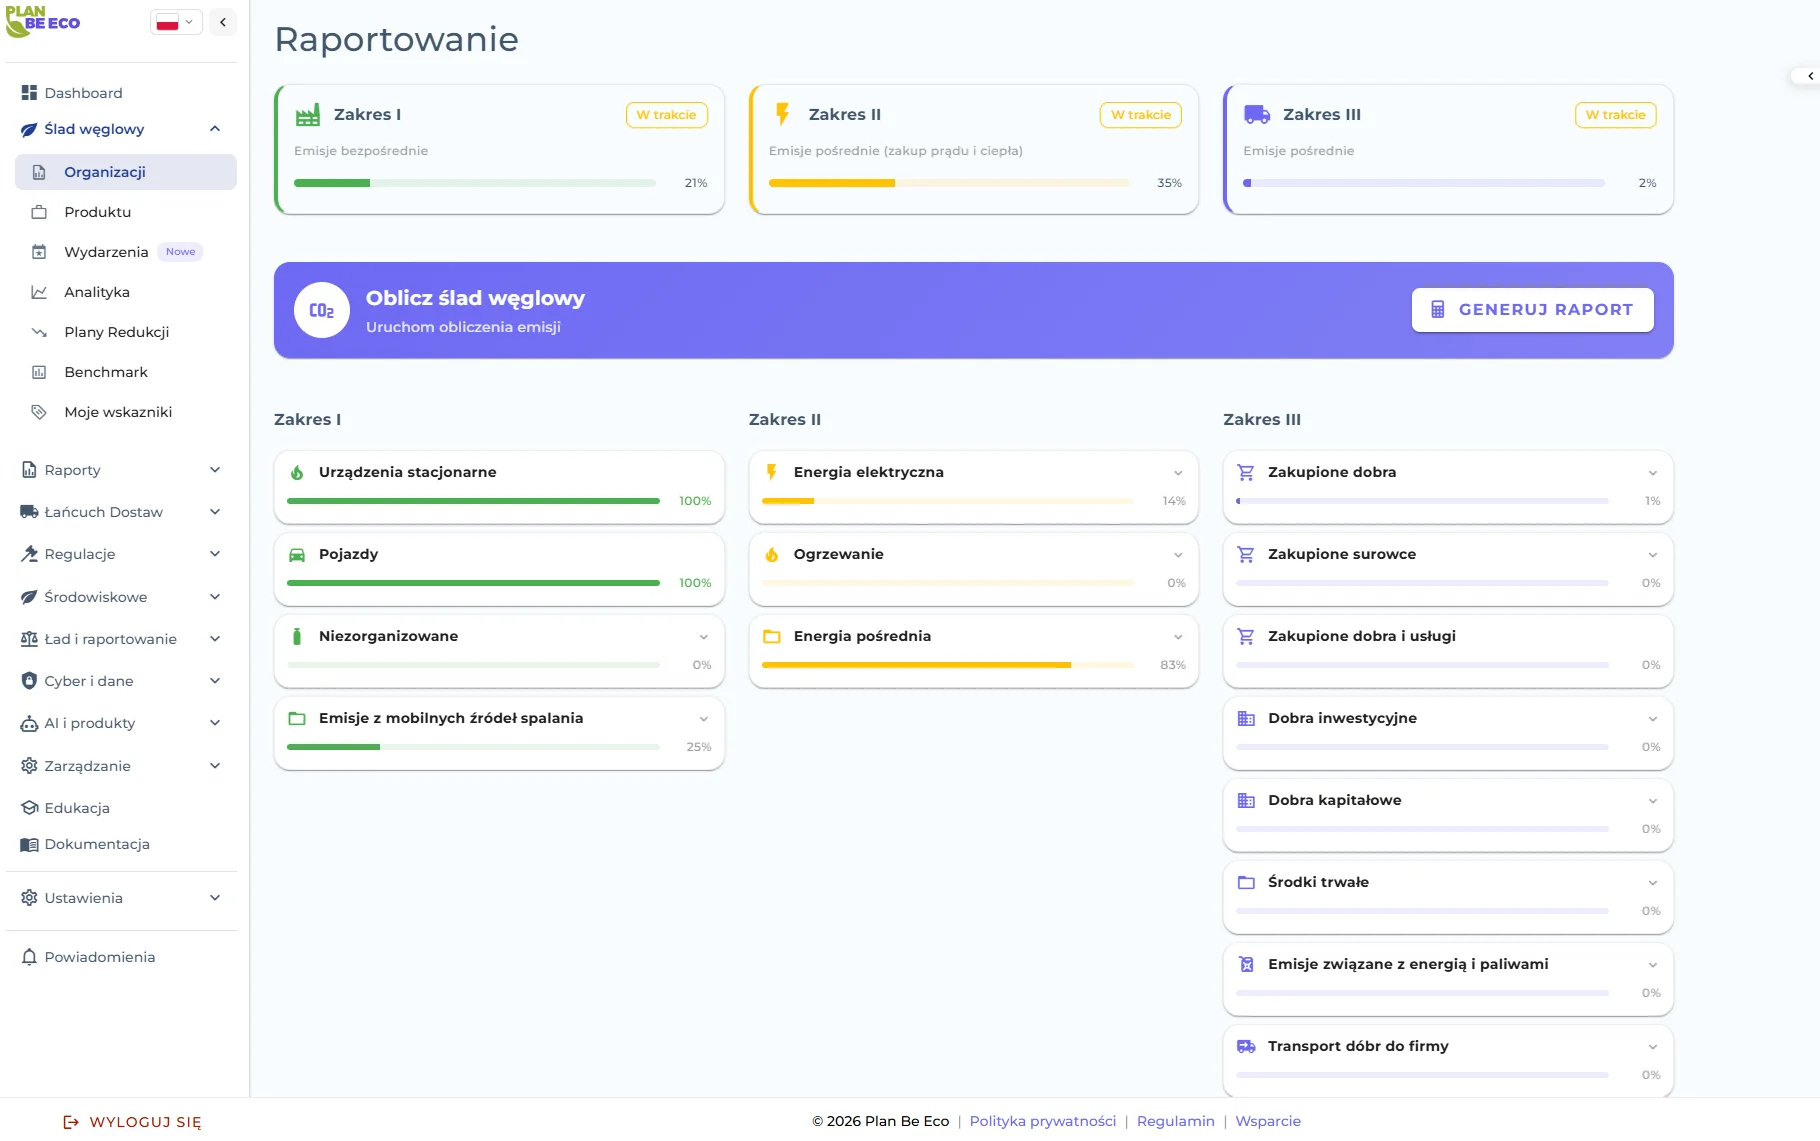Click the lightning bolt icon in Zakres II card
The width and height of the screenshot is (1820, 1141).
click(782, 114)
